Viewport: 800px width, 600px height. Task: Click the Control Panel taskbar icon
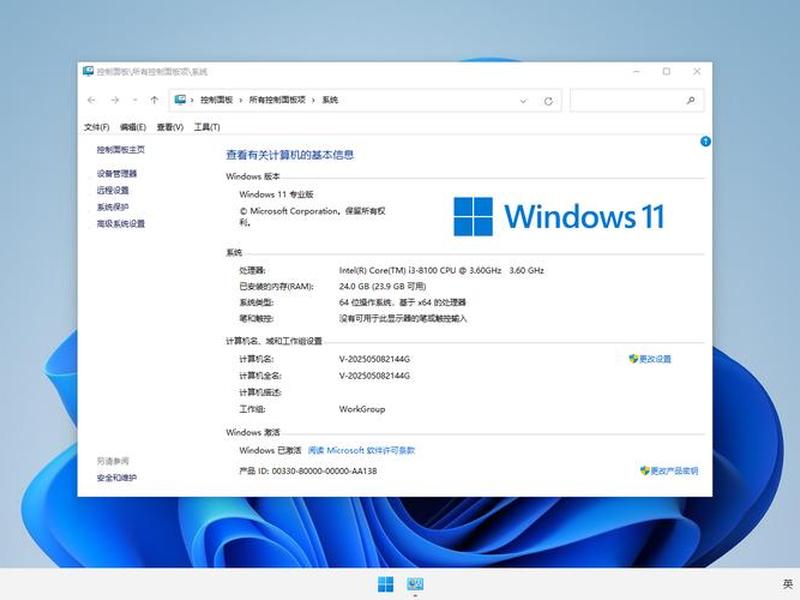pos(415,584)
